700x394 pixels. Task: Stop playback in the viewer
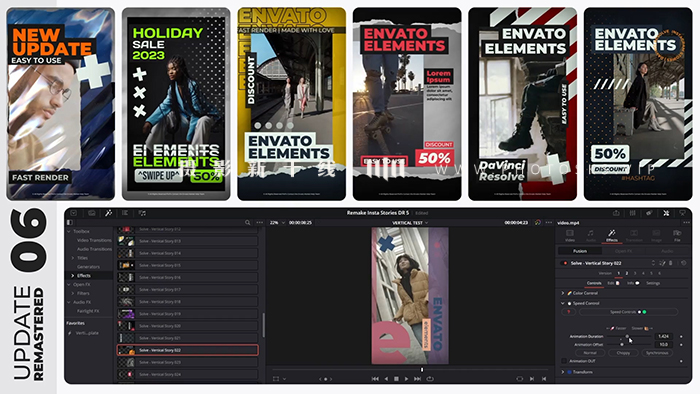tap(396, 378)
